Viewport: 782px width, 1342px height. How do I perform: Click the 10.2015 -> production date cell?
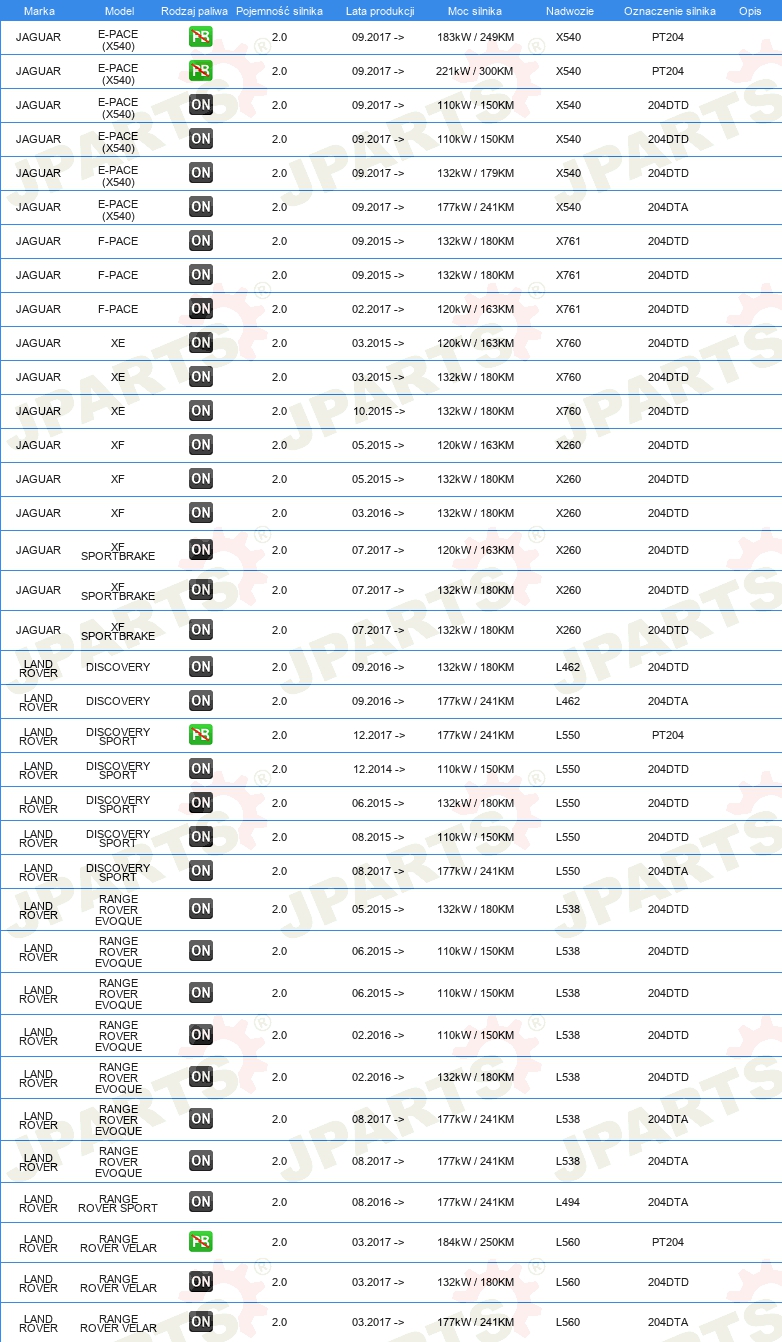point(378,411)
